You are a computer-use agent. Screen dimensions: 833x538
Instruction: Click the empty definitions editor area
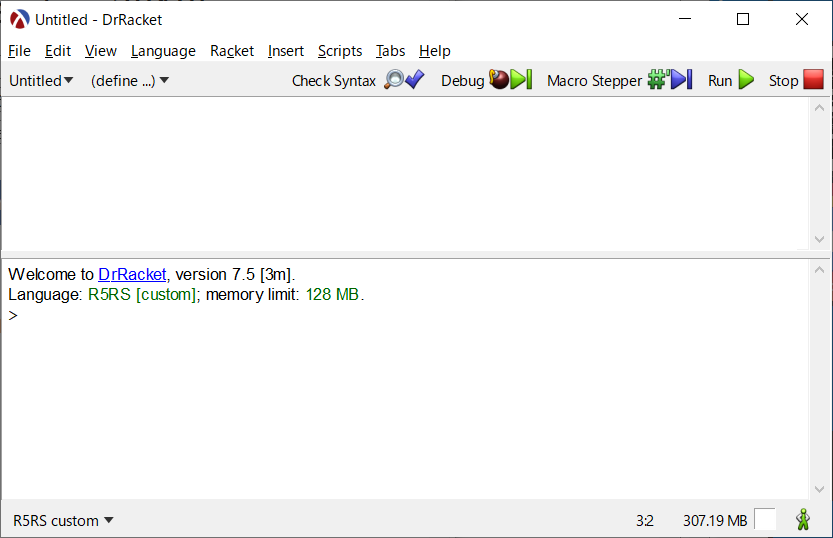pyautogui.click(x=405, y=173)
